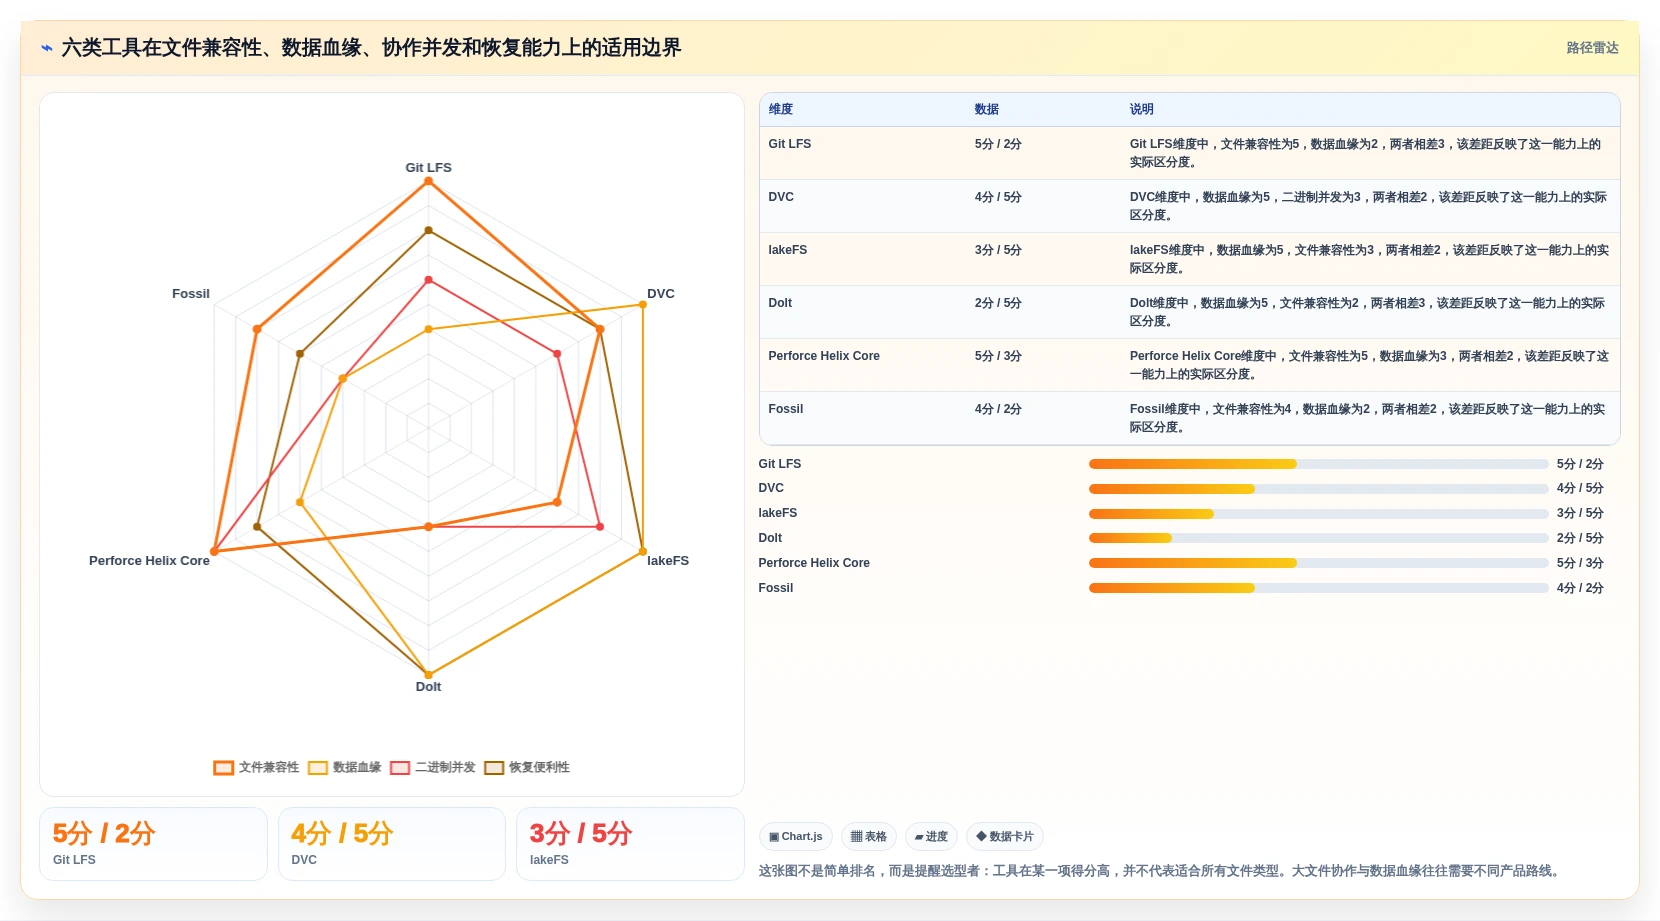Image resolution: width=1660 pixels, height=921 pixels.
Task: Click the yellow data point at Dolt vertex
Action: (428, 674)
